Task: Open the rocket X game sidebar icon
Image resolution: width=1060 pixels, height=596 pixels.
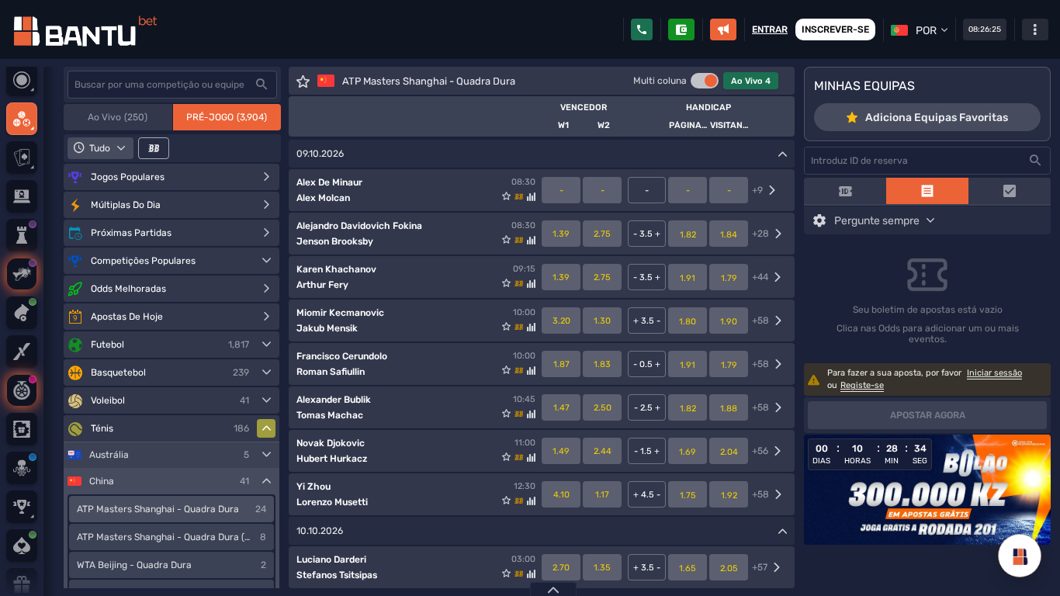Action: 22,351
